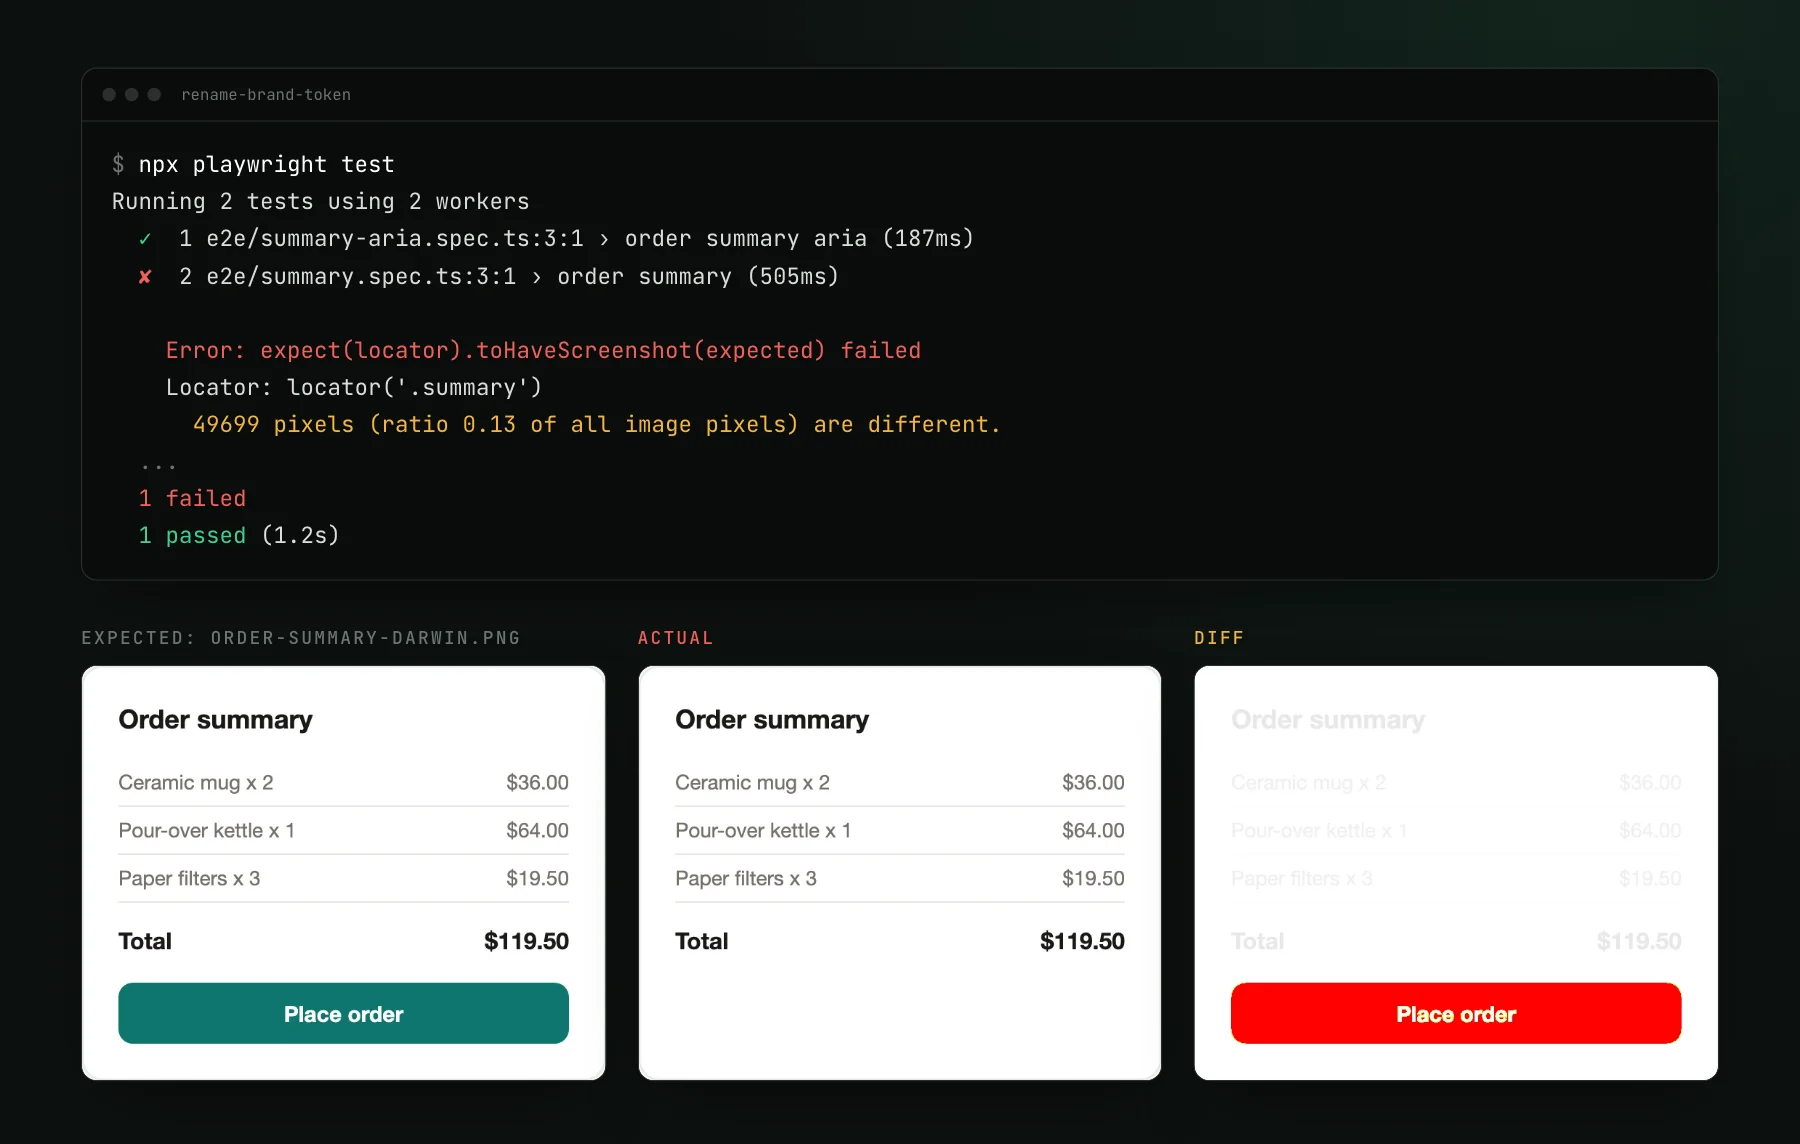Click the terminal title rename-brand-token
Viewport: 1800px width, 1144px height.
pos(266,95)
